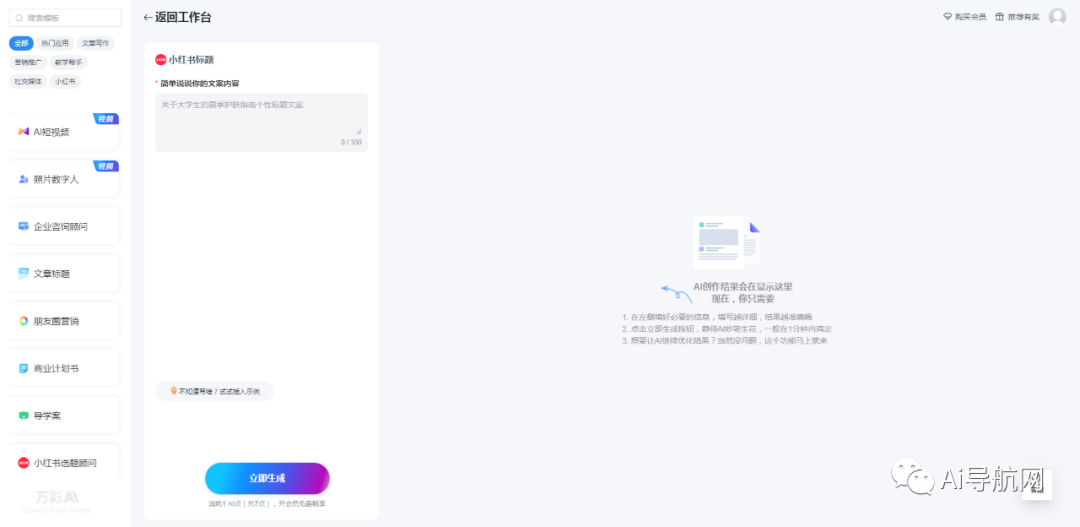1080x527 pixels.
Task: Click the back arrow beside 返回工作台
Action: (147, 18)
